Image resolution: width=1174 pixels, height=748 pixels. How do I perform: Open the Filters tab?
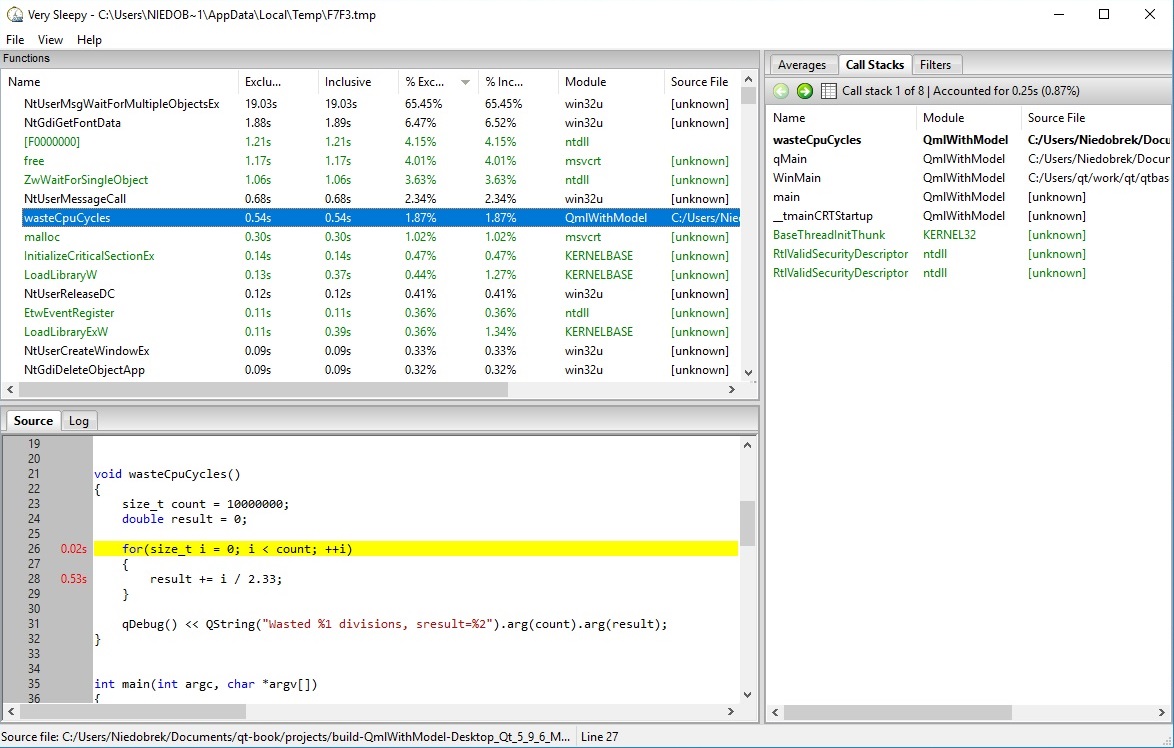click(x=935, y=65)
